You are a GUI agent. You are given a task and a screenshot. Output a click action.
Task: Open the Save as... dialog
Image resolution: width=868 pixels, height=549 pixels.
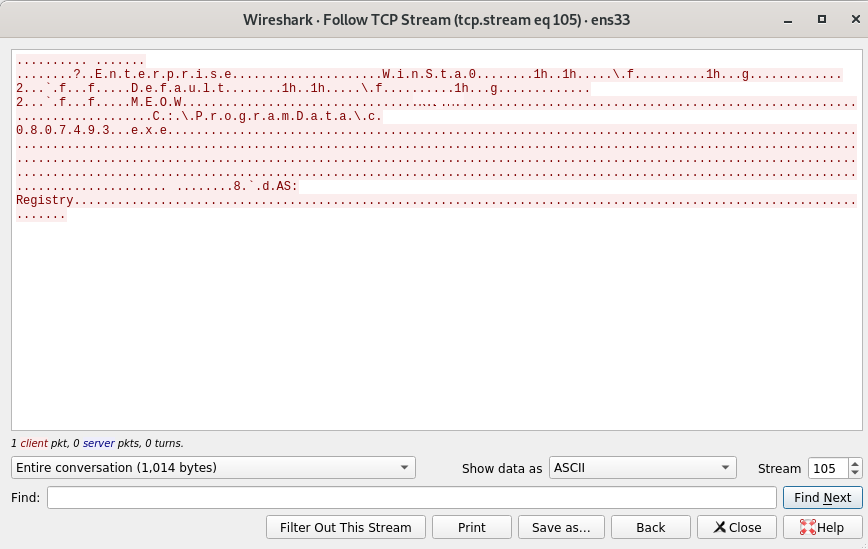click(x=561, y=527)
